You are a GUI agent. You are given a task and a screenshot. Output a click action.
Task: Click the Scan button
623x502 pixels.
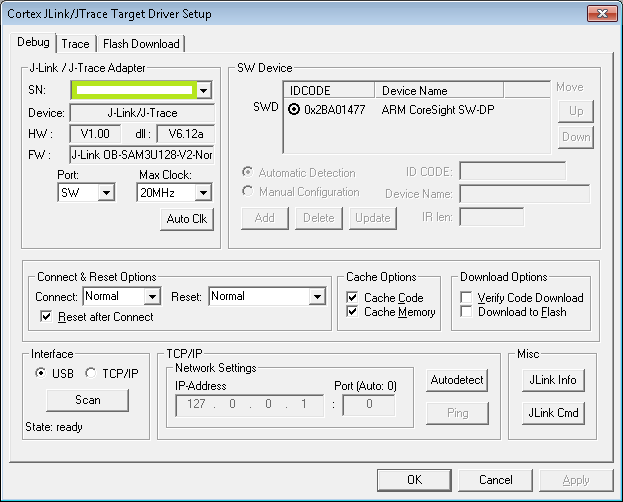[x=87, y=400]
